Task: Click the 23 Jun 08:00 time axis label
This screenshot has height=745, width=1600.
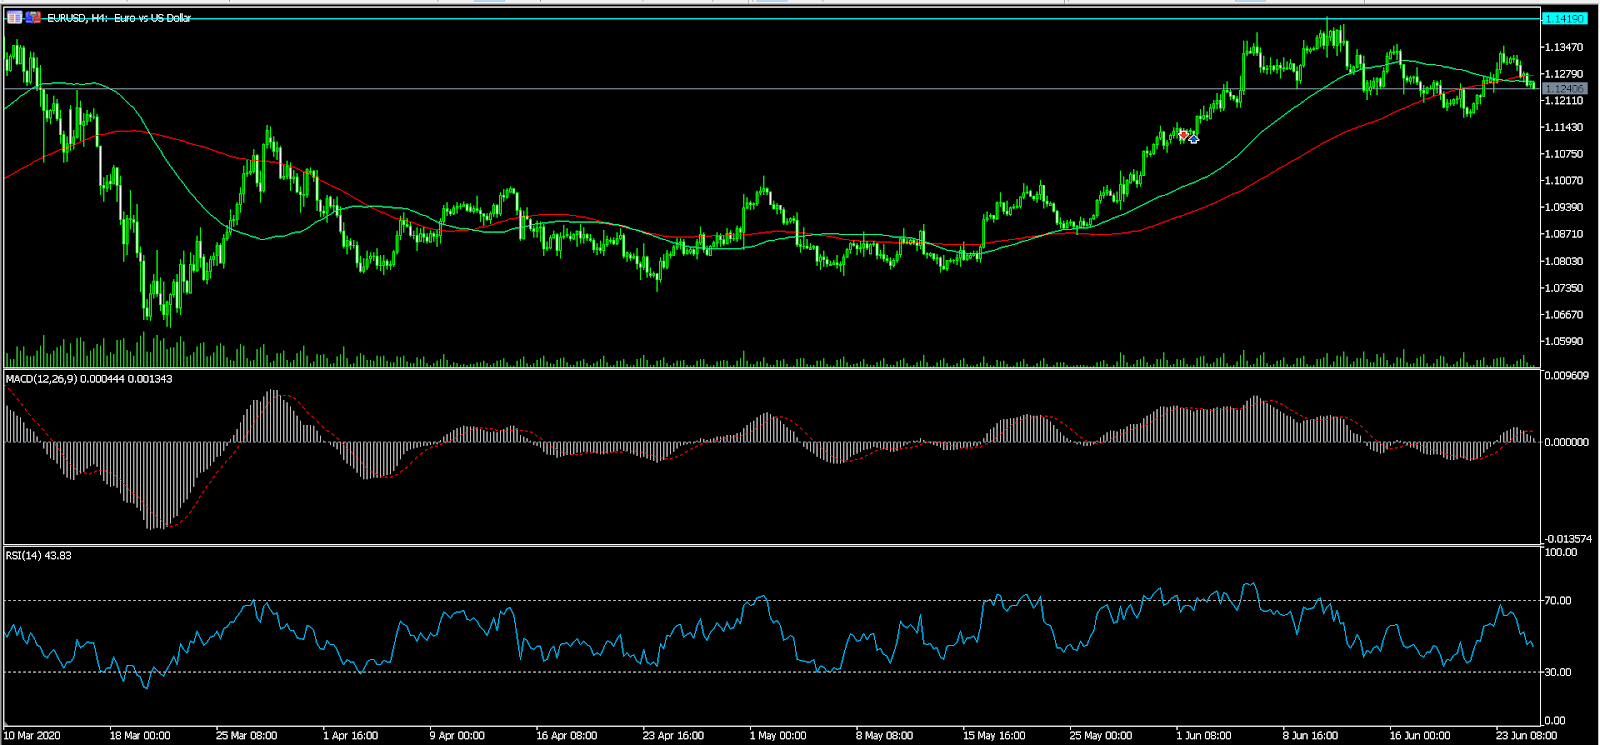Action: point(1525,736)
